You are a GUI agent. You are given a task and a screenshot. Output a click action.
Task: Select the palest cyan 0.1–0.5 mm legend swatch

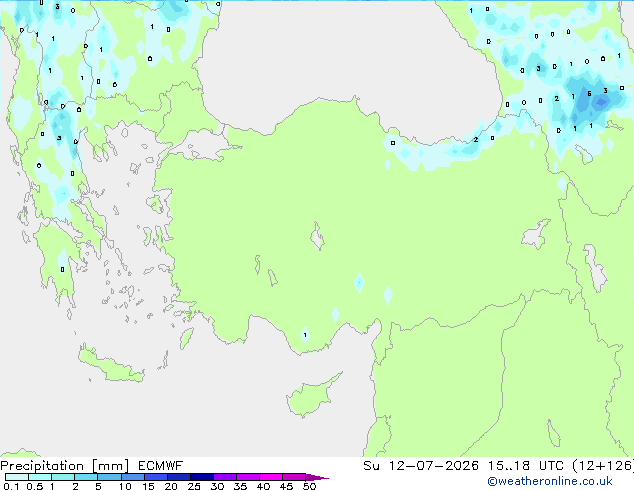17,477
